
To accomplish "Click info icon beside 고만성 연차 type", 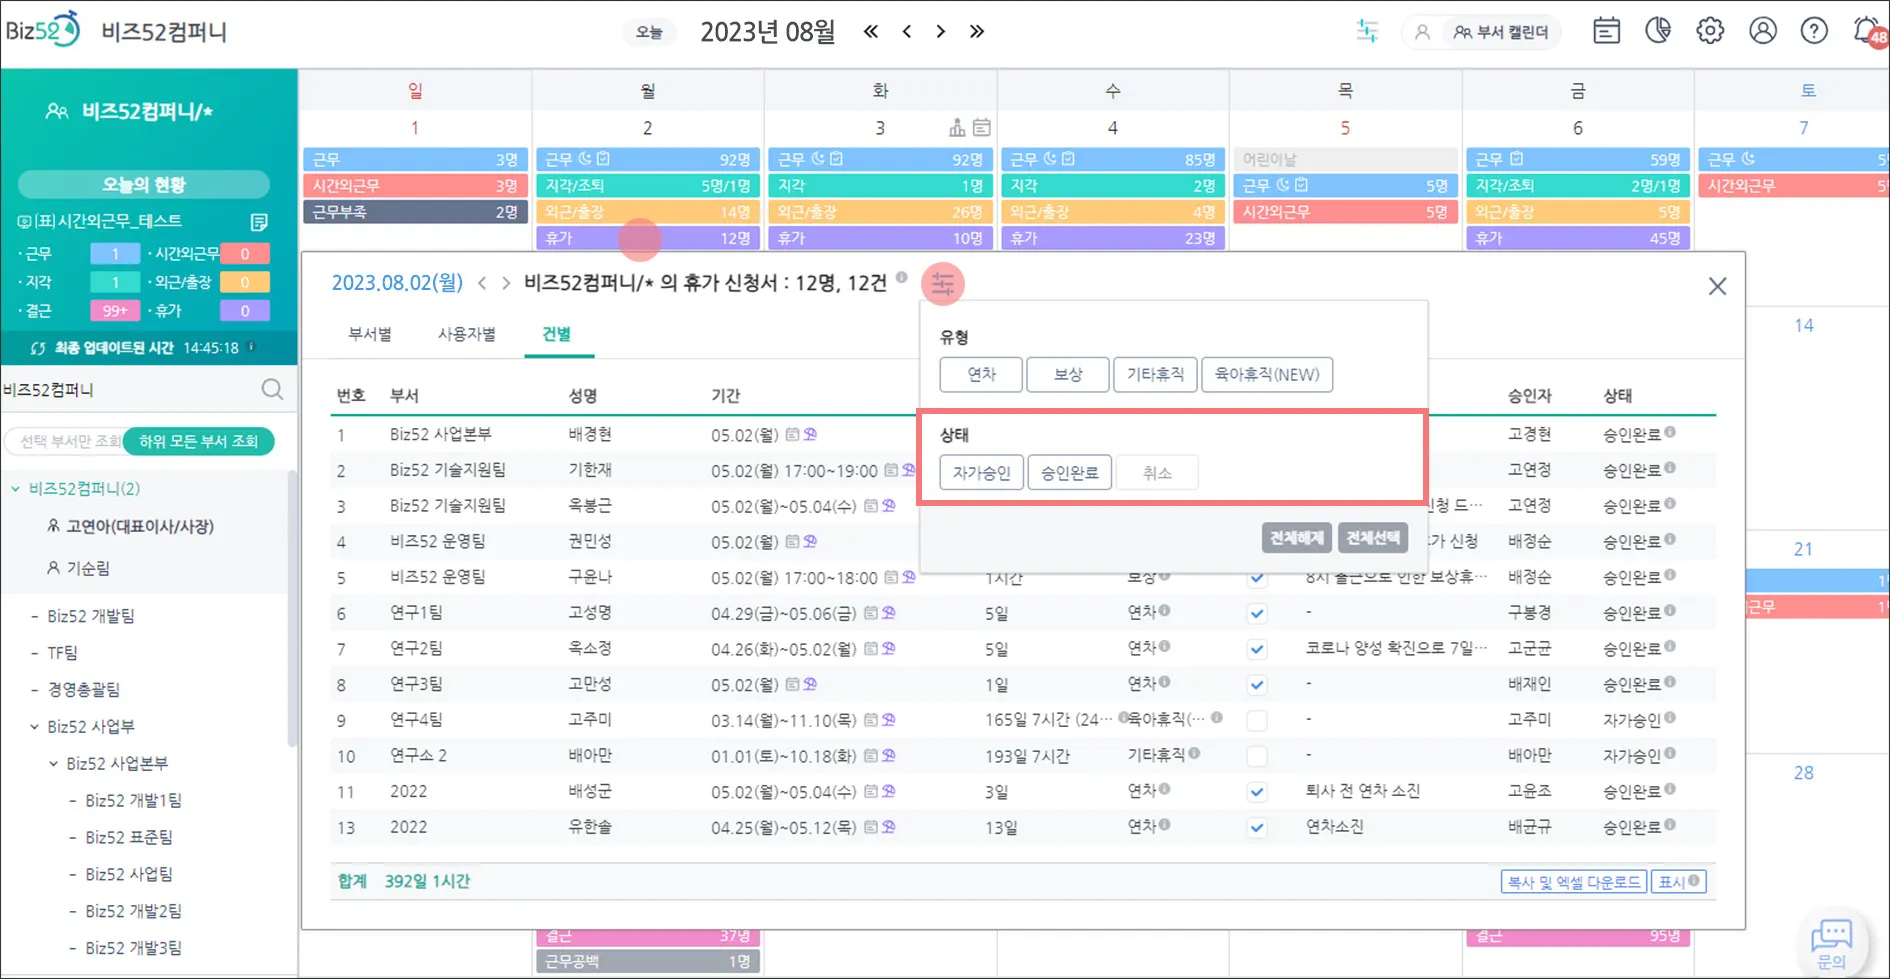I will 1164,683.
